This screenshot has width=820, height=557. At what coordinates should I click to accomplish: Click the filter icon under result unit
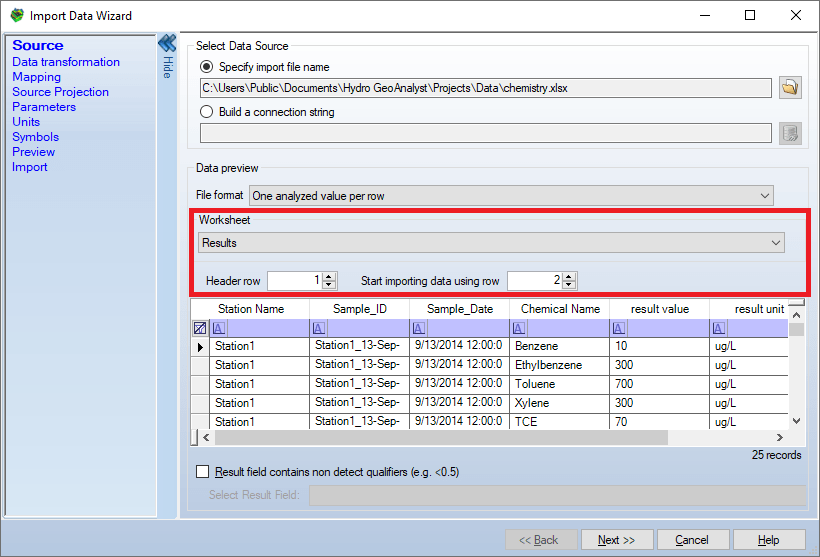(719, 328)
